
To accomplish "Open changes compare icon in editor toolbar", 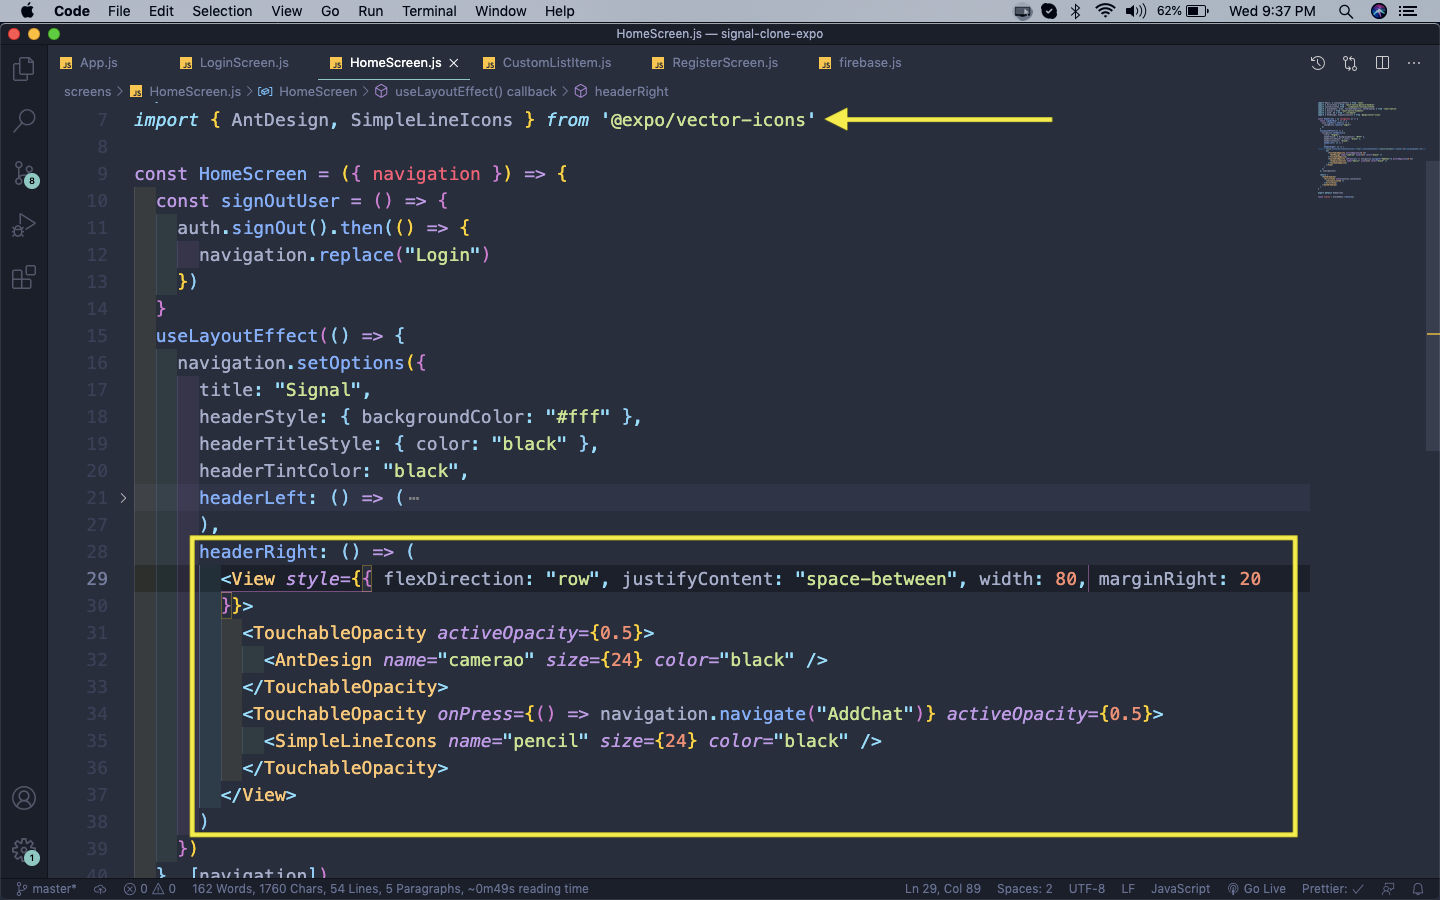I will point(1350,63).
